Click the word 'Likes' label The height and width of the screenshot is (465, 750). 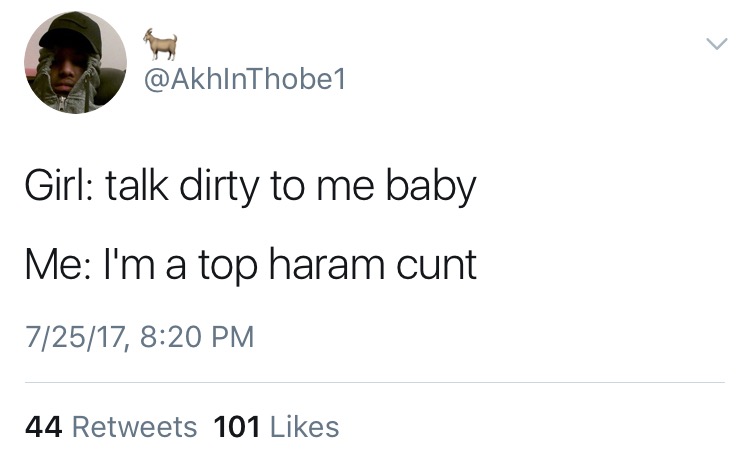pos(305,427)
